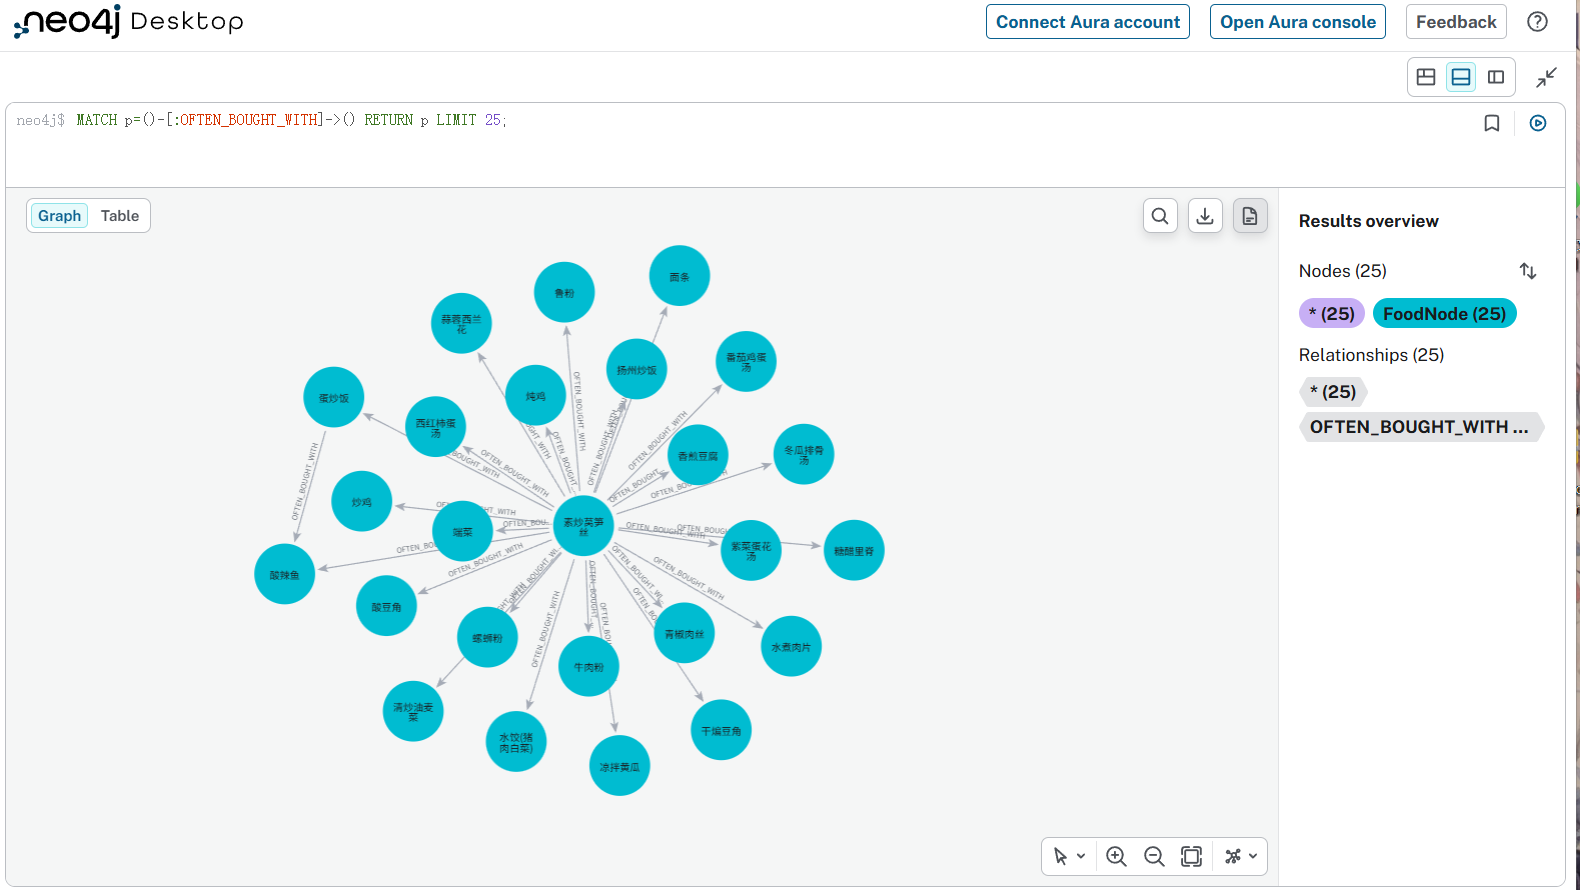Select the 鲁粉 node

(x=564, y=292)
